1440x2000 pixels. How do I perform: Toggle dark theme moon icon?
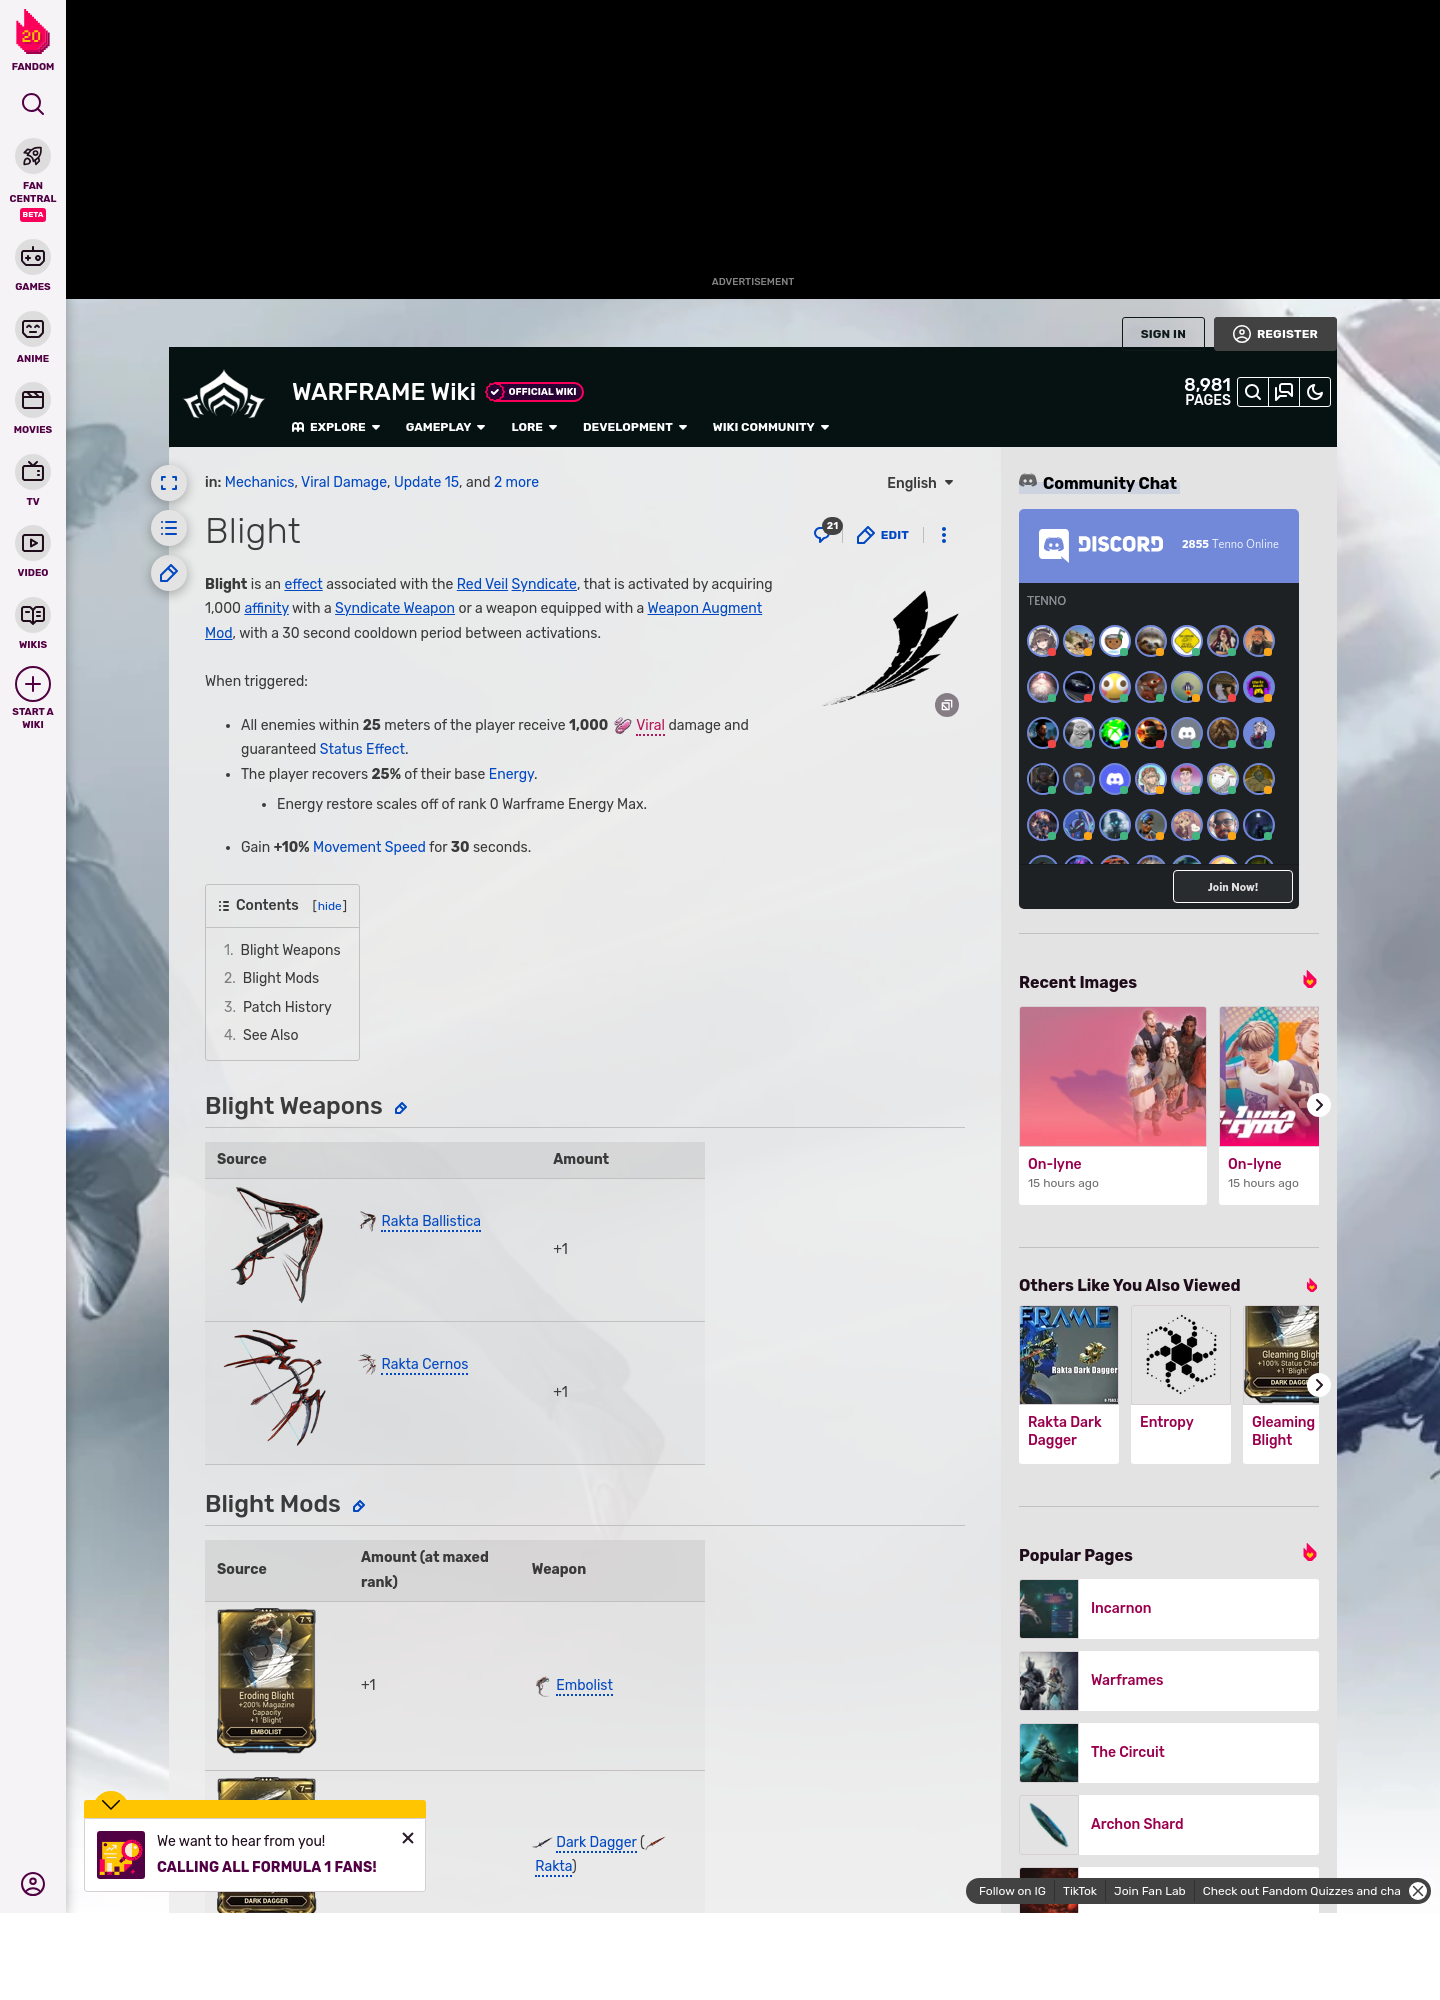coord(1315,392)
